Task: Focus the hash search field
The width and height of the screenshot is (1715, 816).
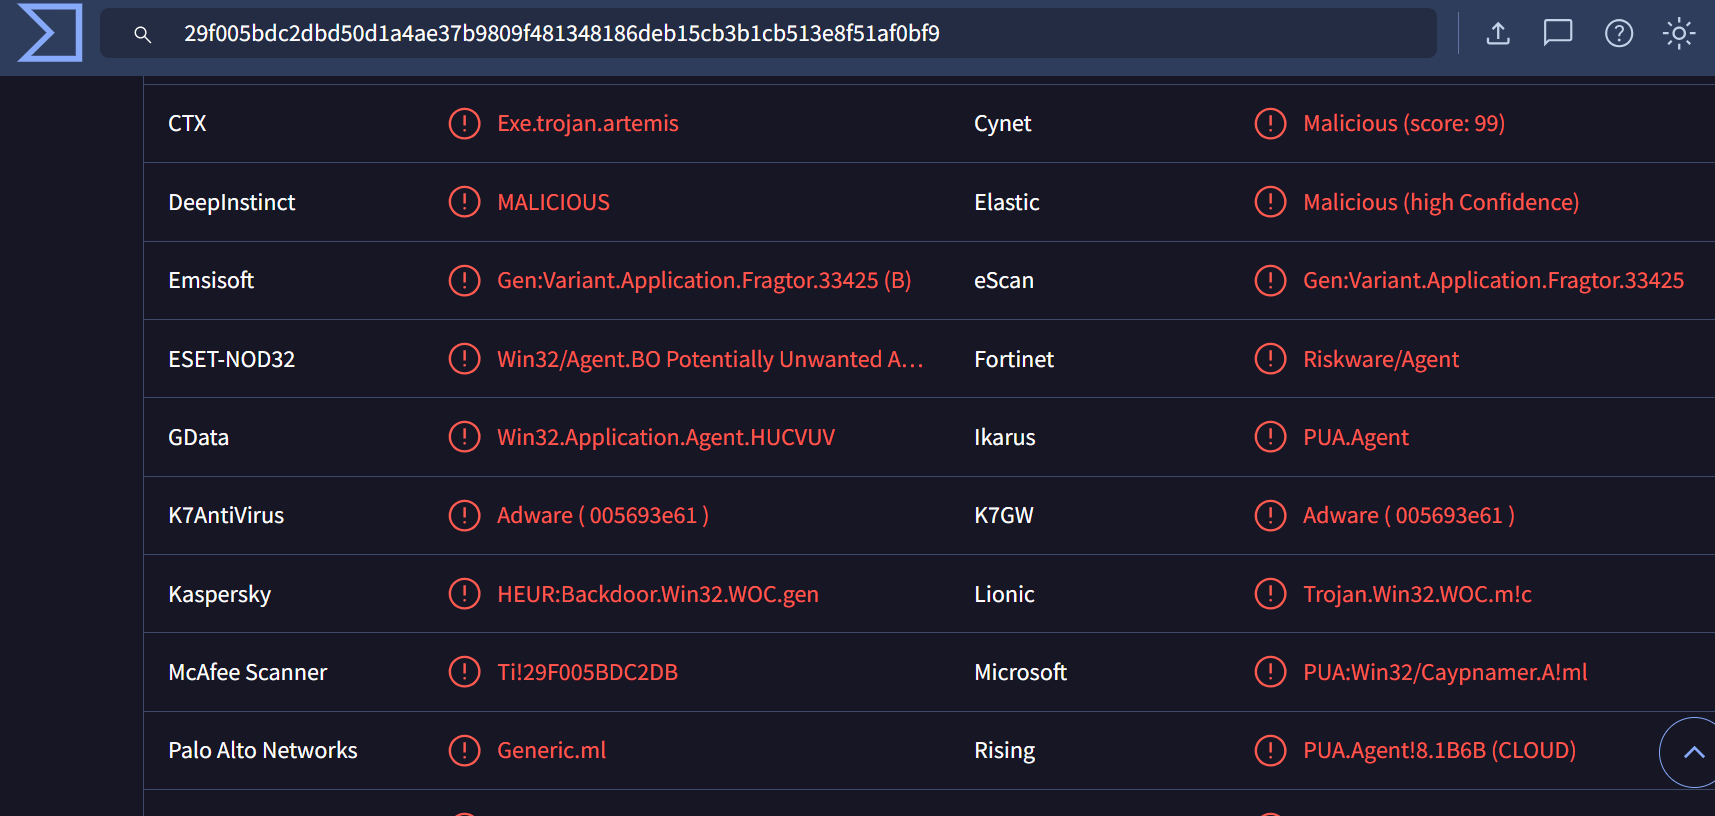Action: [768, 34]
